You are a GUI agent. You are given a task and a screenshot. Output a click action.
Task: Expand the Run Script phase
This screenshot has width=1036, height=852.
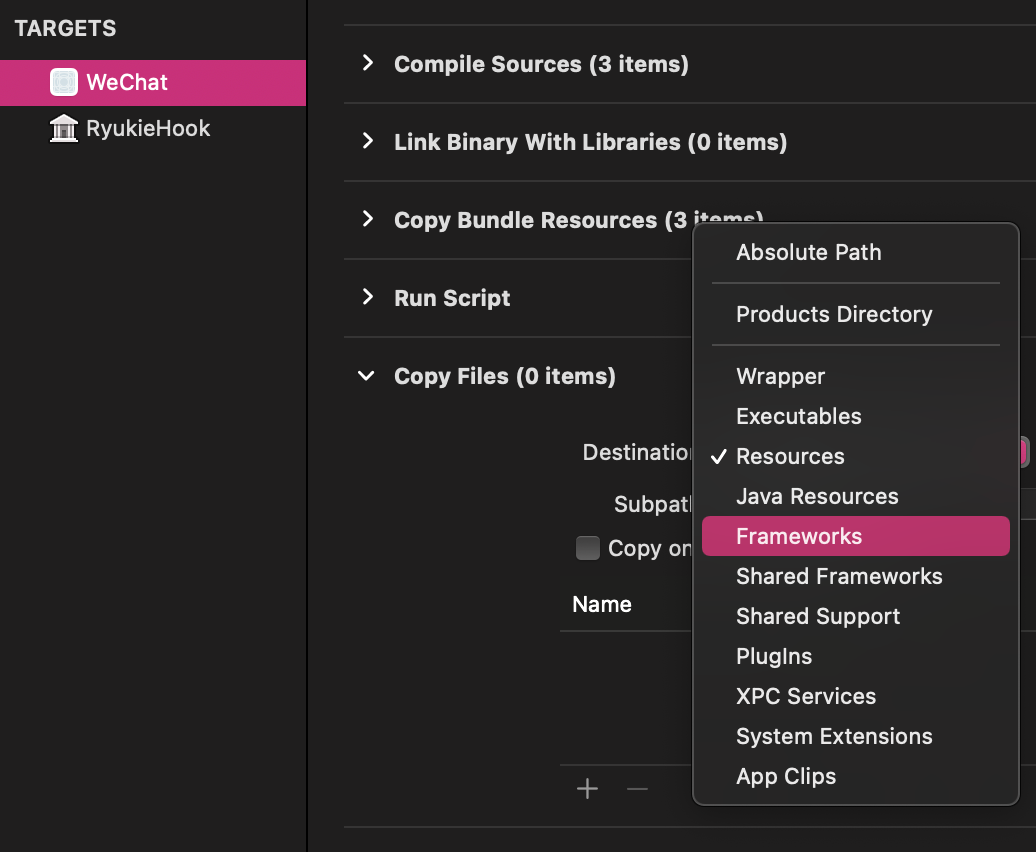(x=368, y=297)
